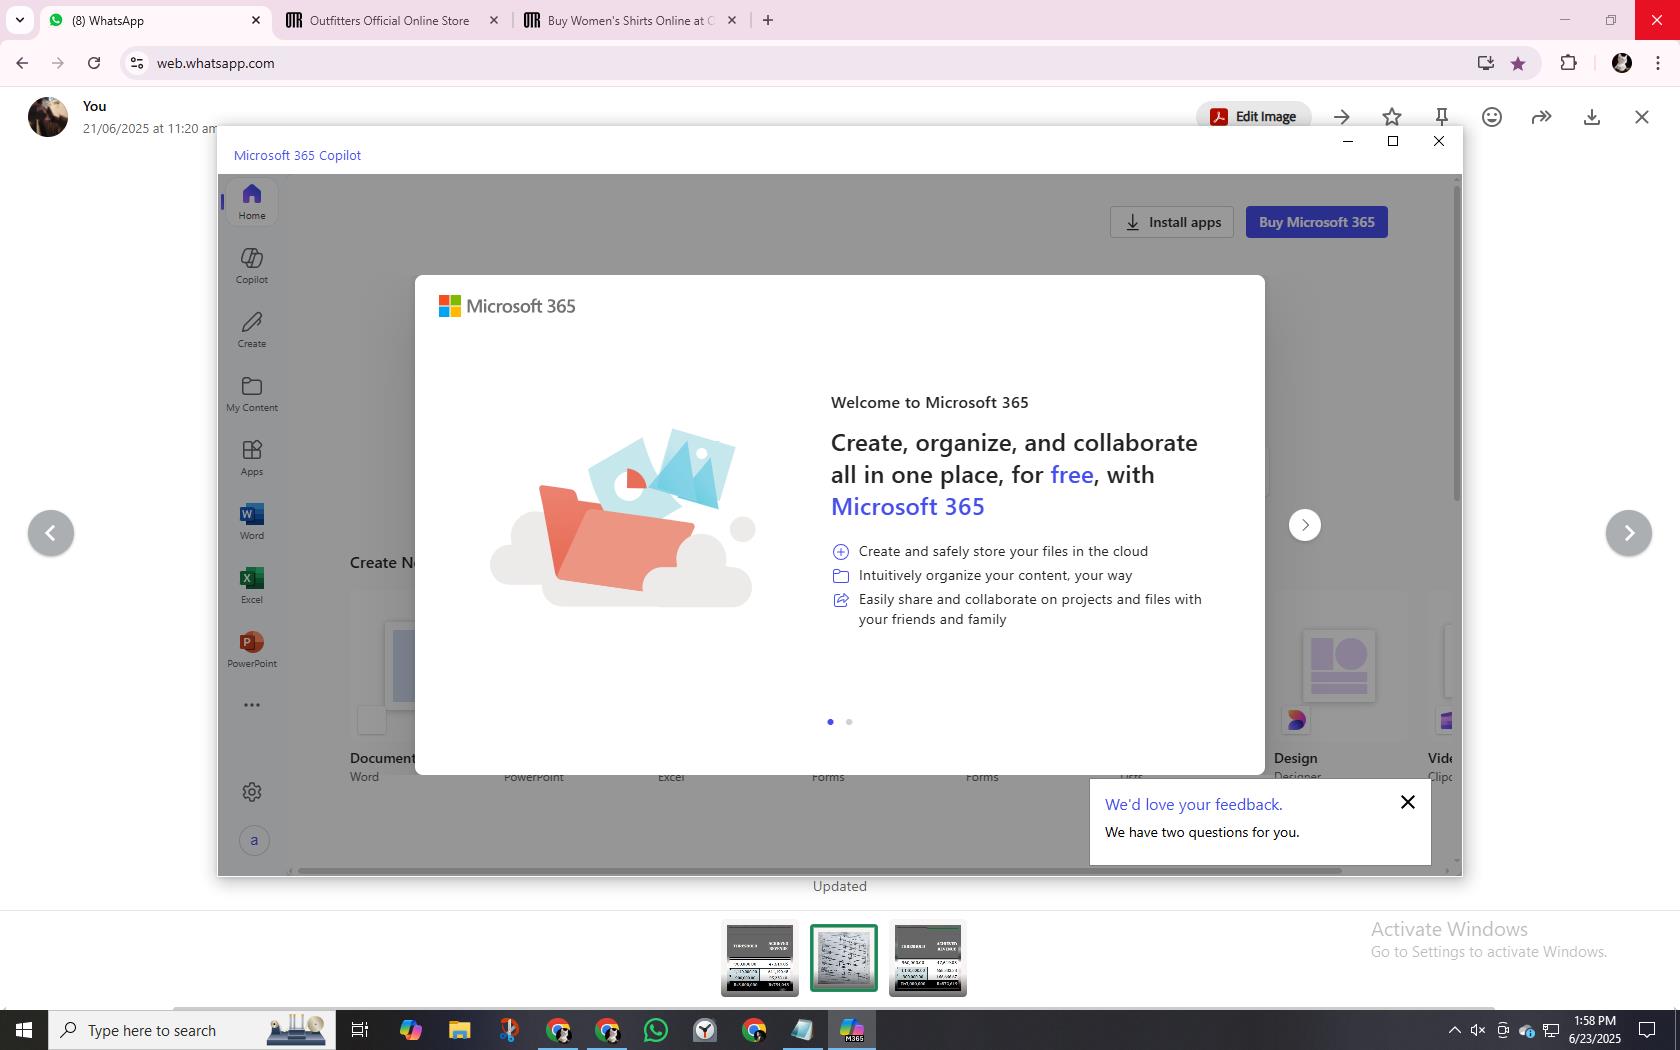Screen dimensions: 1680x1050
Task: Select the highlighted middle thumbnail
Action: click(x=844, y=958)
